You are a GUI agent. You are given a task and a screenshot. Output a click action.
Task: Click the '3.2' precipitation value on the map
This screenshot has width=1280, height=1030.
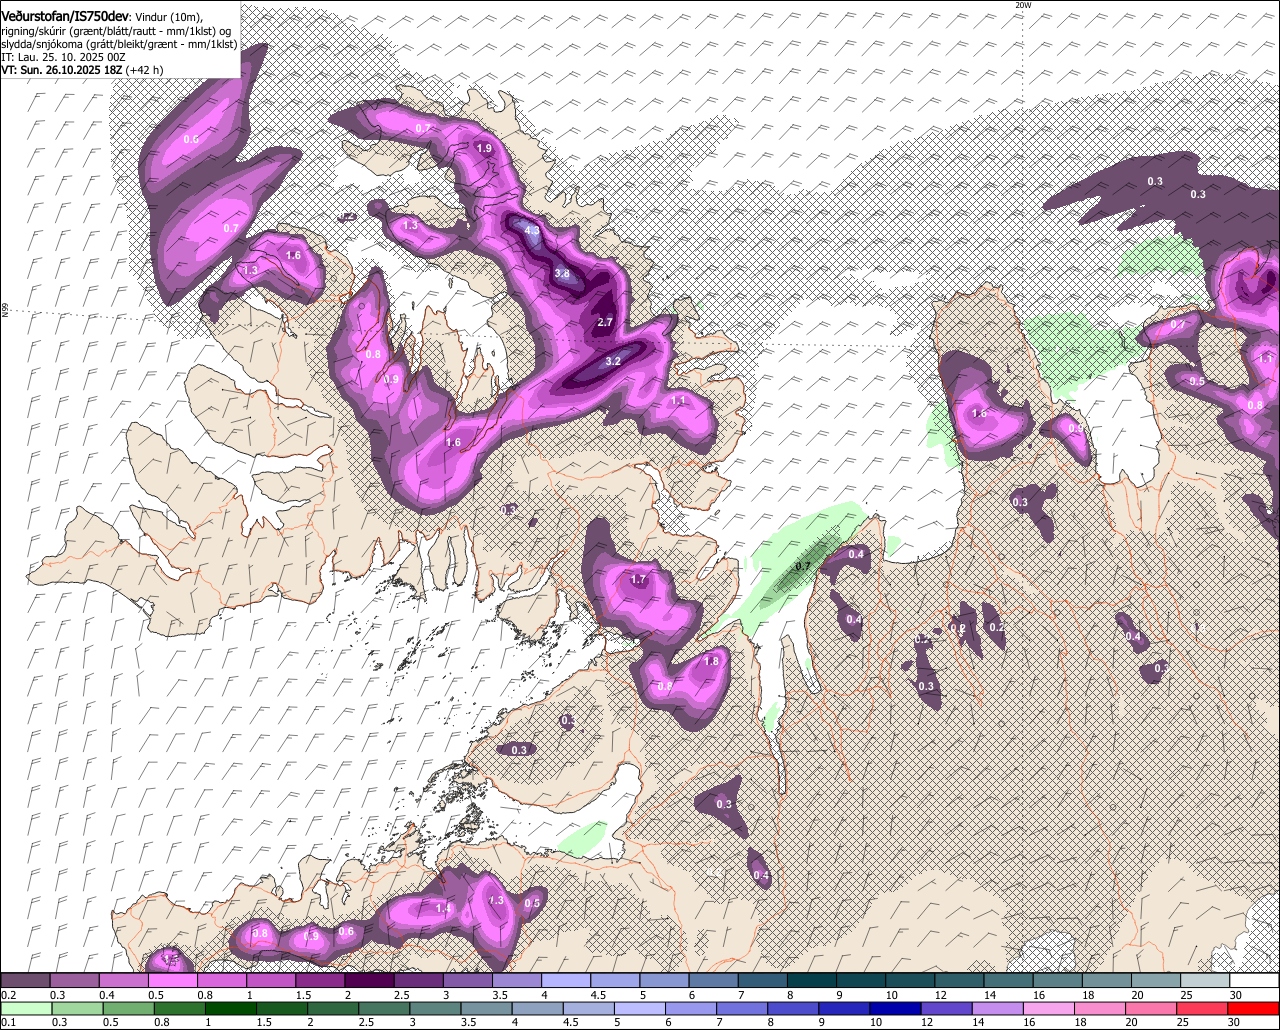613,361
